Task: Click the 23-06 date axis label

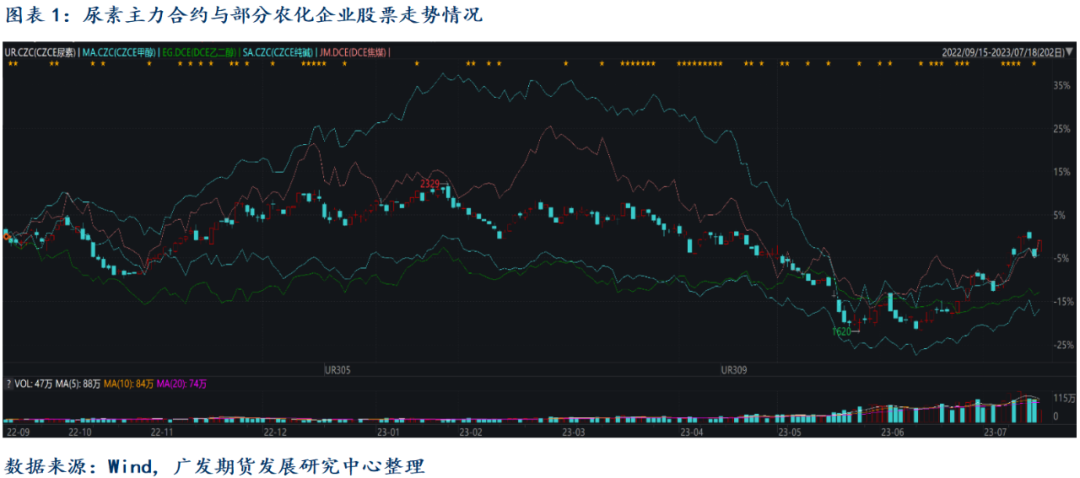Action: pos(893,432)
